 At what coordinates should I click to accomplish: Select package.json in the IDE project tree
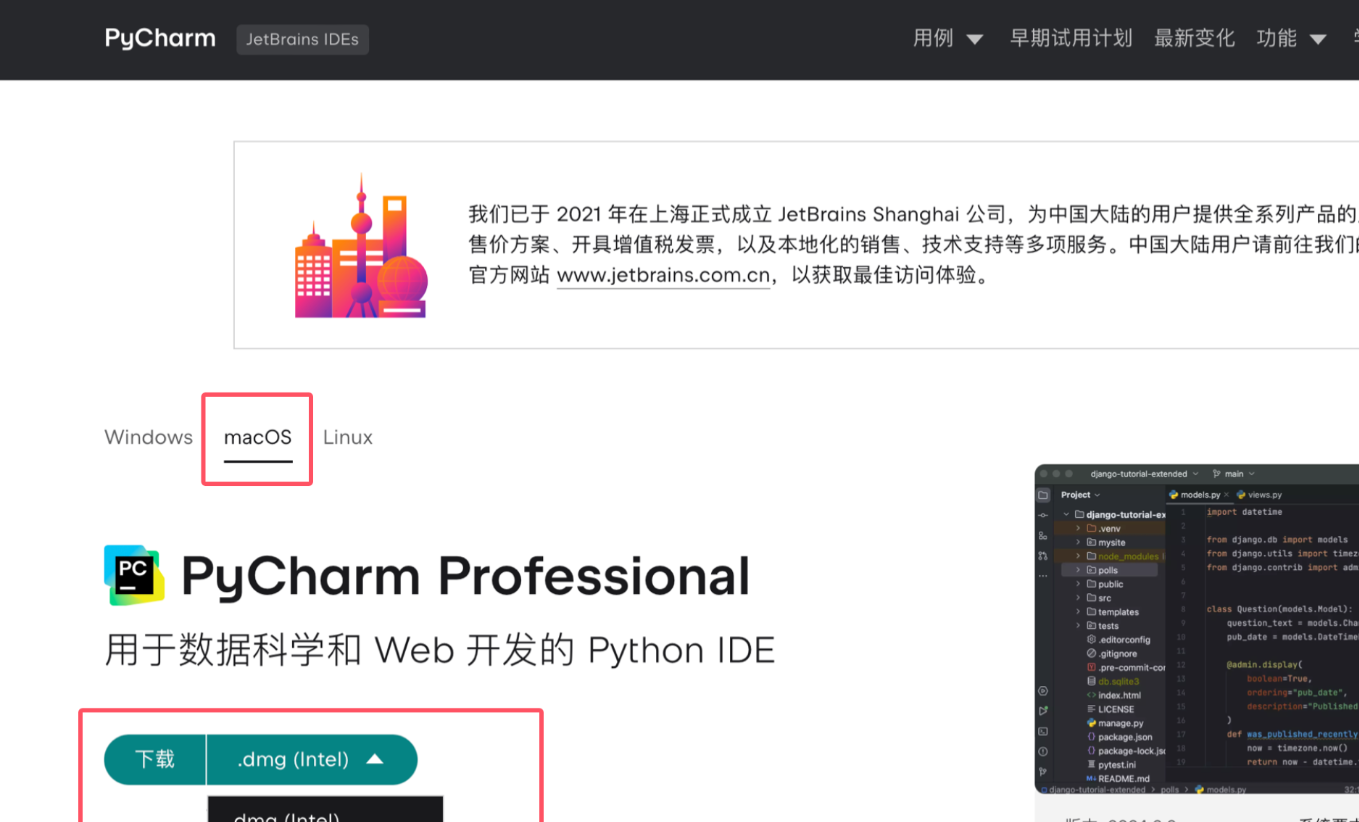coord(1119,737)
